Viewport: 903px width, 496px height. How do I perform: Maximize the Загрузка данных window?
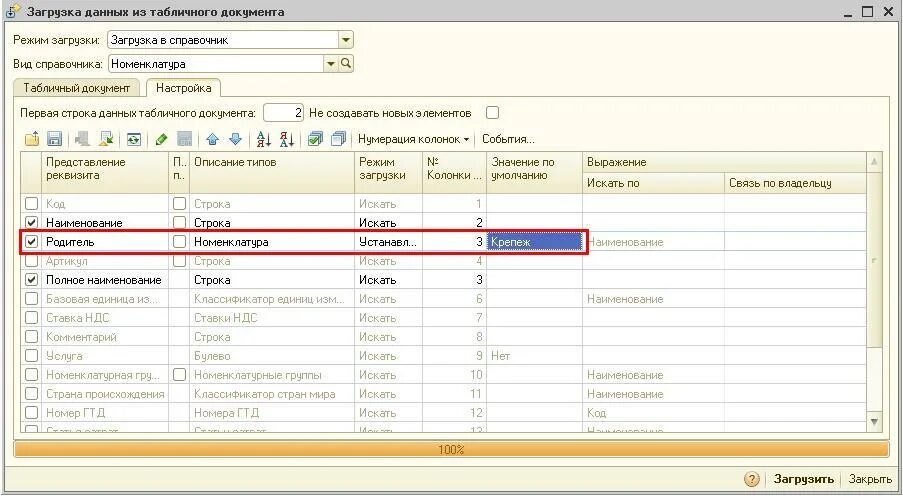868,12
